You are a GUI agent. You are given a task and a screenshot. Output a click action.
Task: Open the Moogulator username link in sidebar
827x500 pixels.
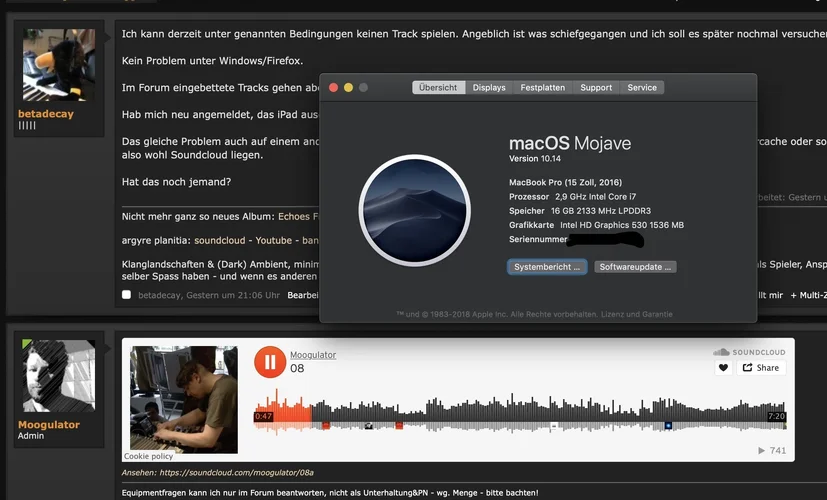pyautogui.click(x=49, y=425)
